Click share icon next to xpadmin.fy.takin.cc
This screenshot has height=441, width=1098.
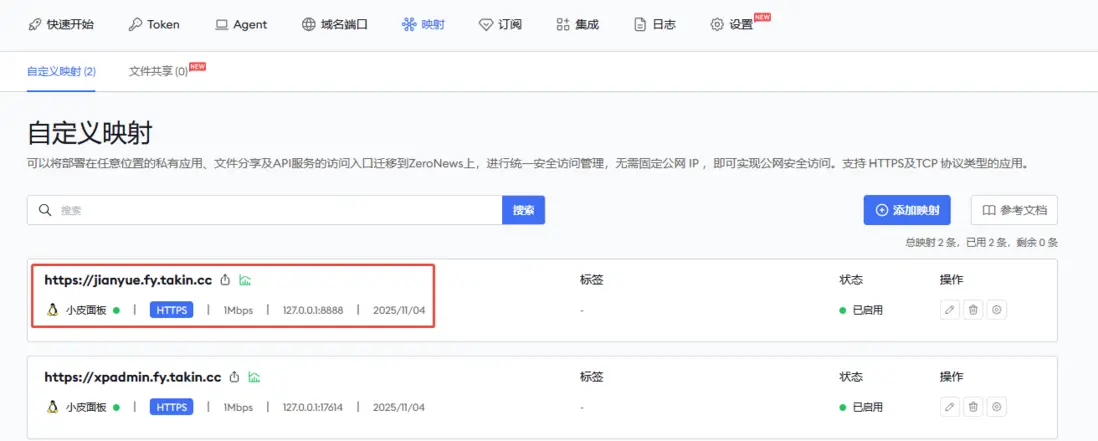[x=235, y=377]
